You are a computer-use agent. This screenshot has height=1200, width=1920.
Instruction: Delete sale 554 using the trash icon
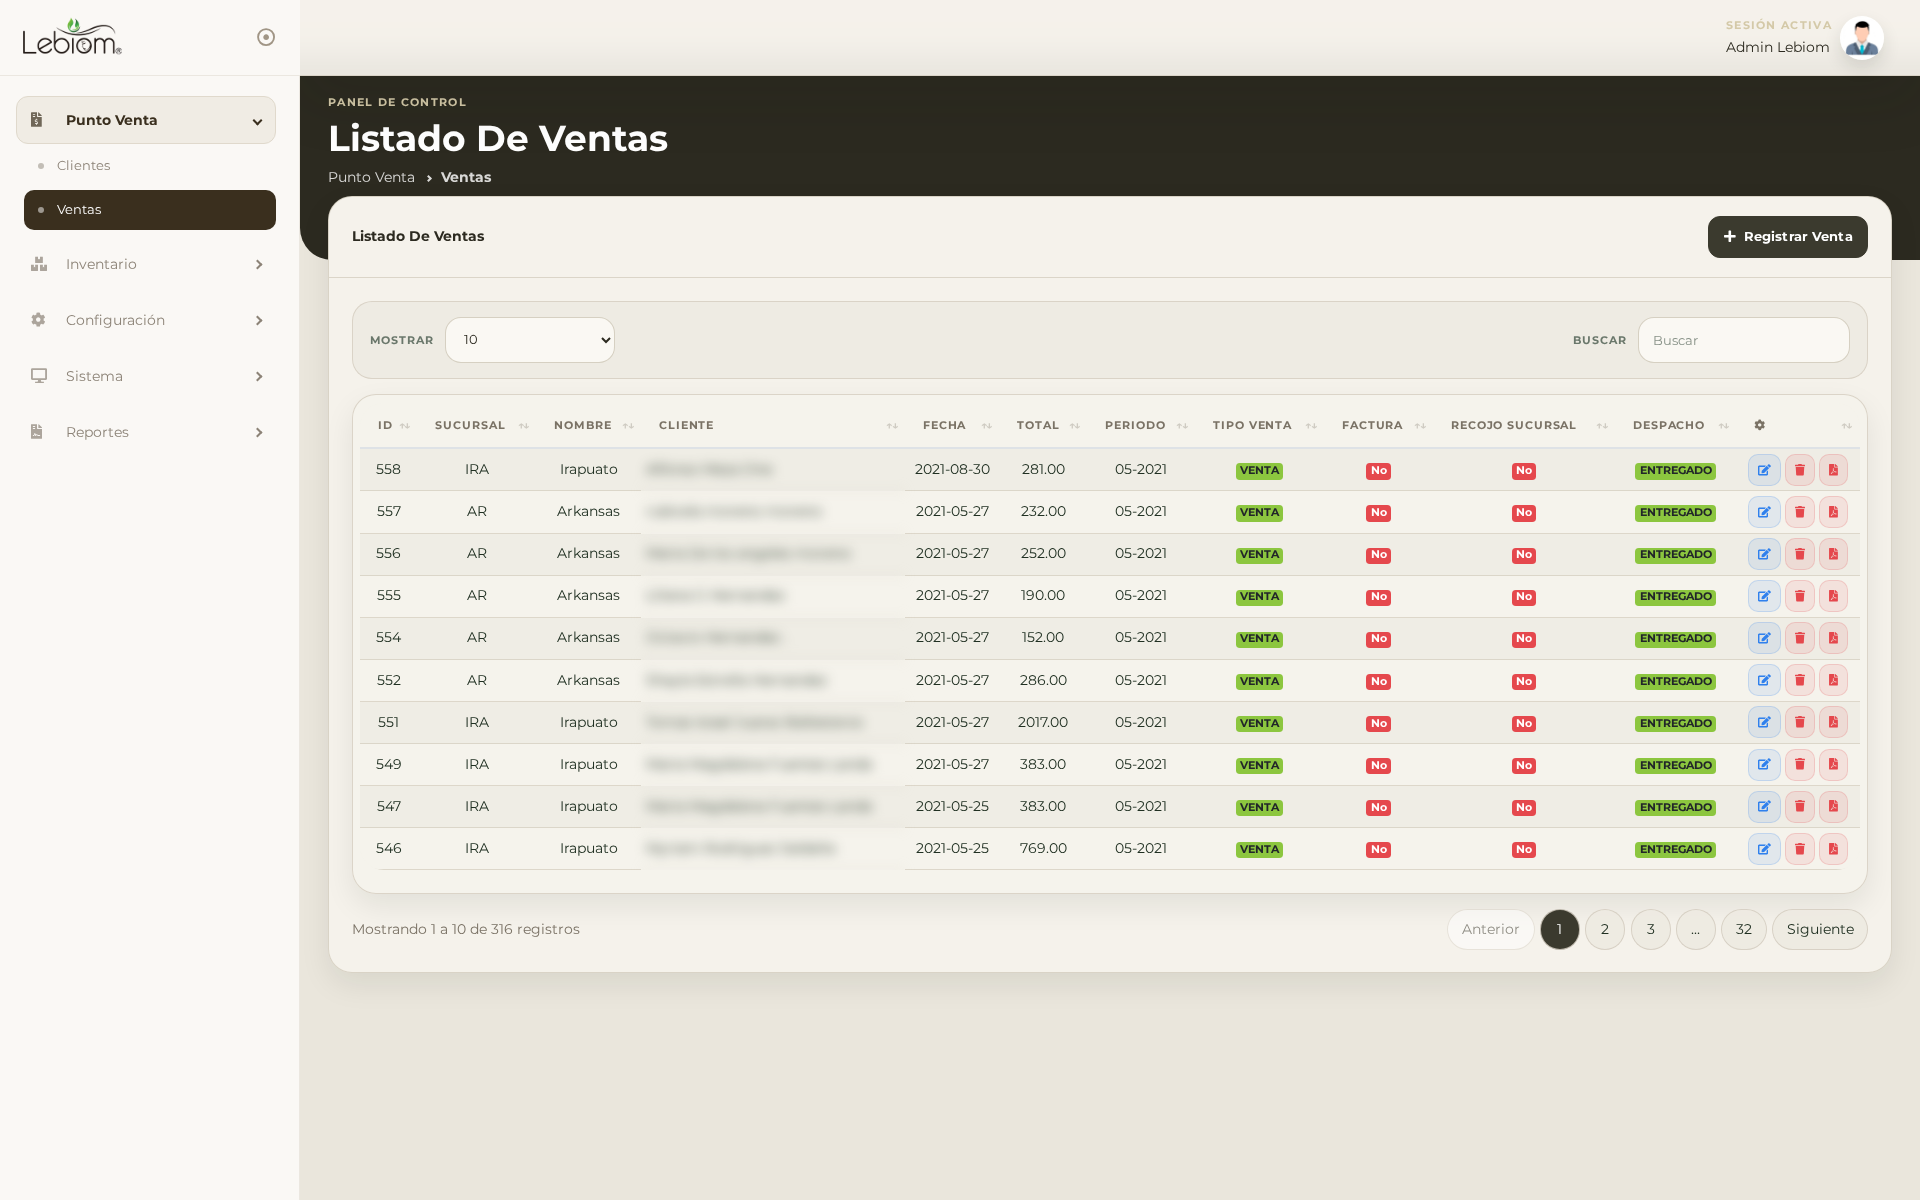[1799, 638]
